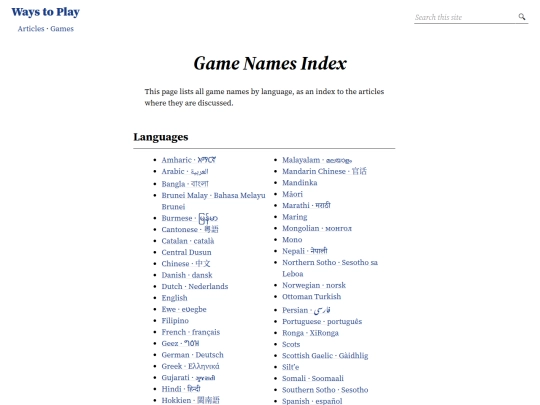Screen dimensions: 540x405
Task: Open the Cantonese language link
Action: click(x=190, y=229)
